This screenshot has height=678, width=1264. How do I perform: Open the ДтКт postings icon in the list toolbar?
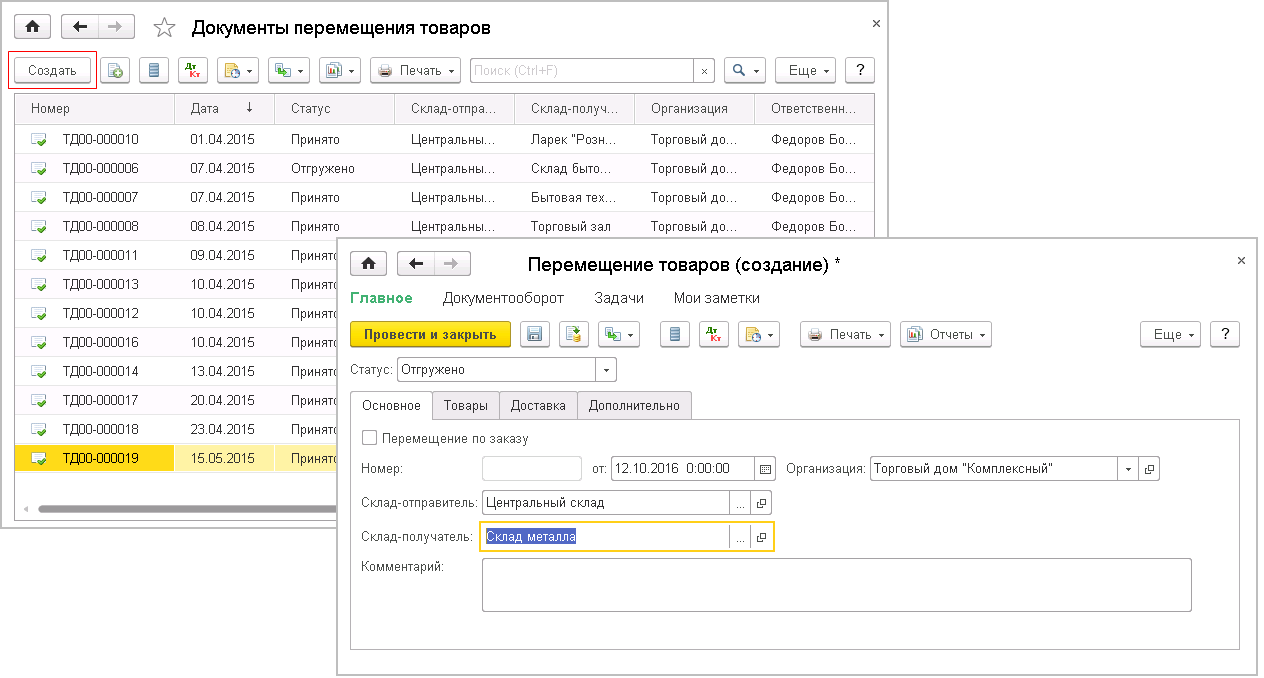coord(192,71)
